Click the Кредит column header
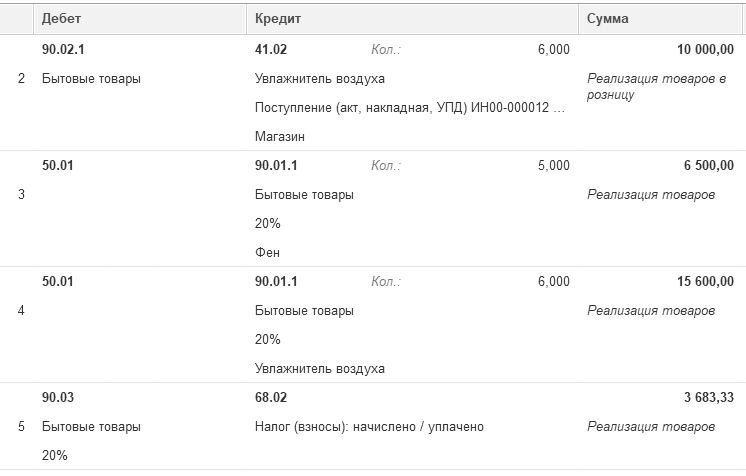This screenshot has height=476, width=746. 278,18
